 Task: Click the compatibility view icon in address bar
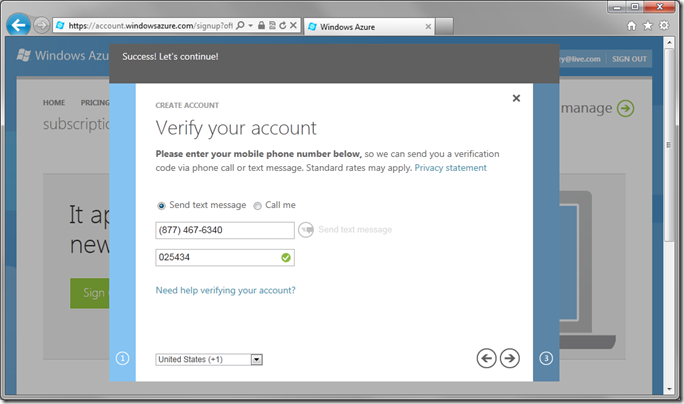pyautogui.click(x=272, y=25)
